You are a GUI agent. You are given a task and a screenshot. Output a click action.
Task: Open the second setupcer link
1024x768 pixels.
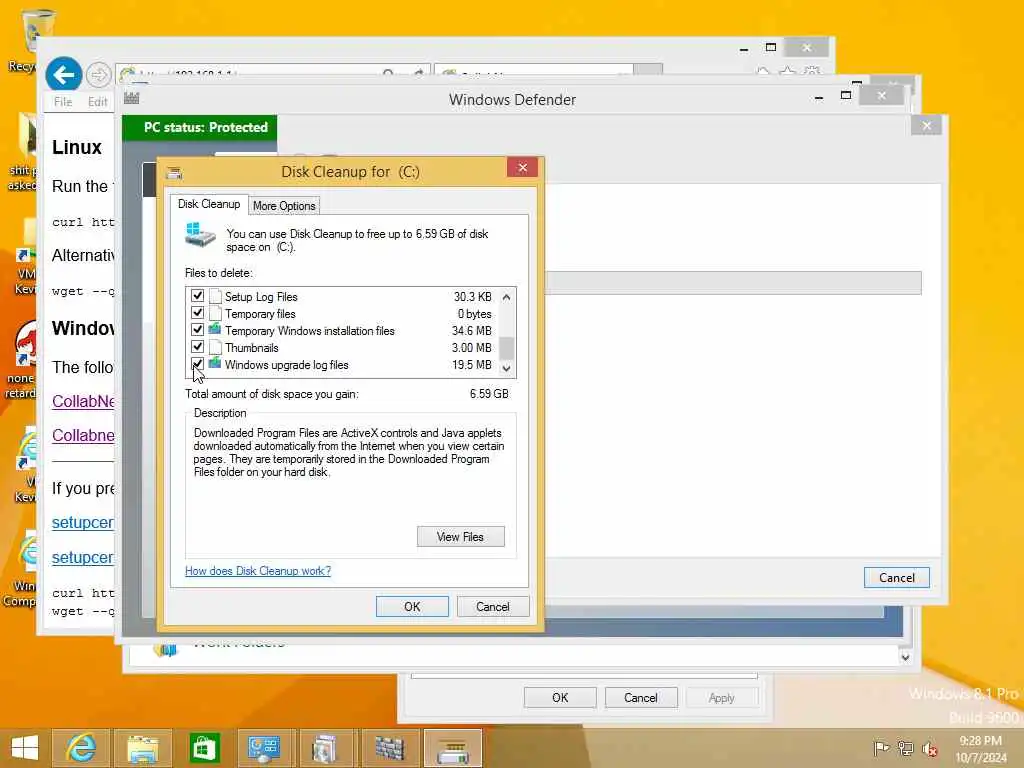(83, 557)
